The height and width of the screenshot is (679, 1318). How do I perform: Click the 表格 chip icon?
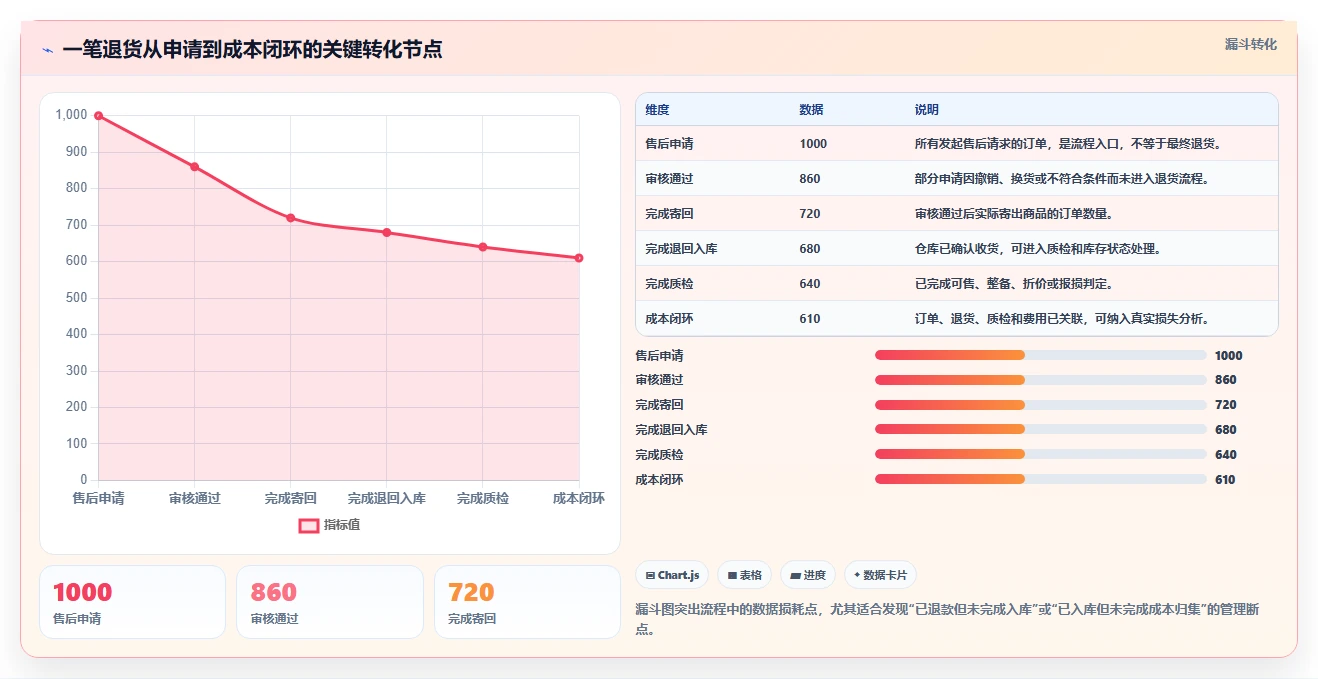[732, 575]
